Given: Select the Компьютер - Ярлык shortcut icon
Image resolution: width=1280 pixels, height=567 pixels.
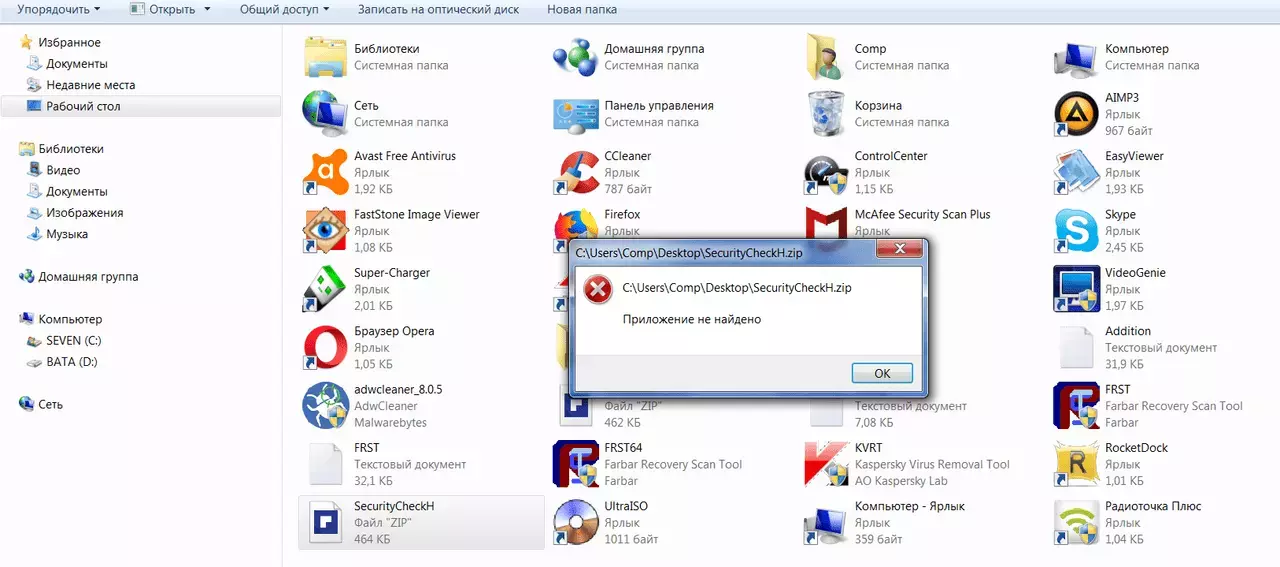Looking at the screenshot, I should point(826,522).
